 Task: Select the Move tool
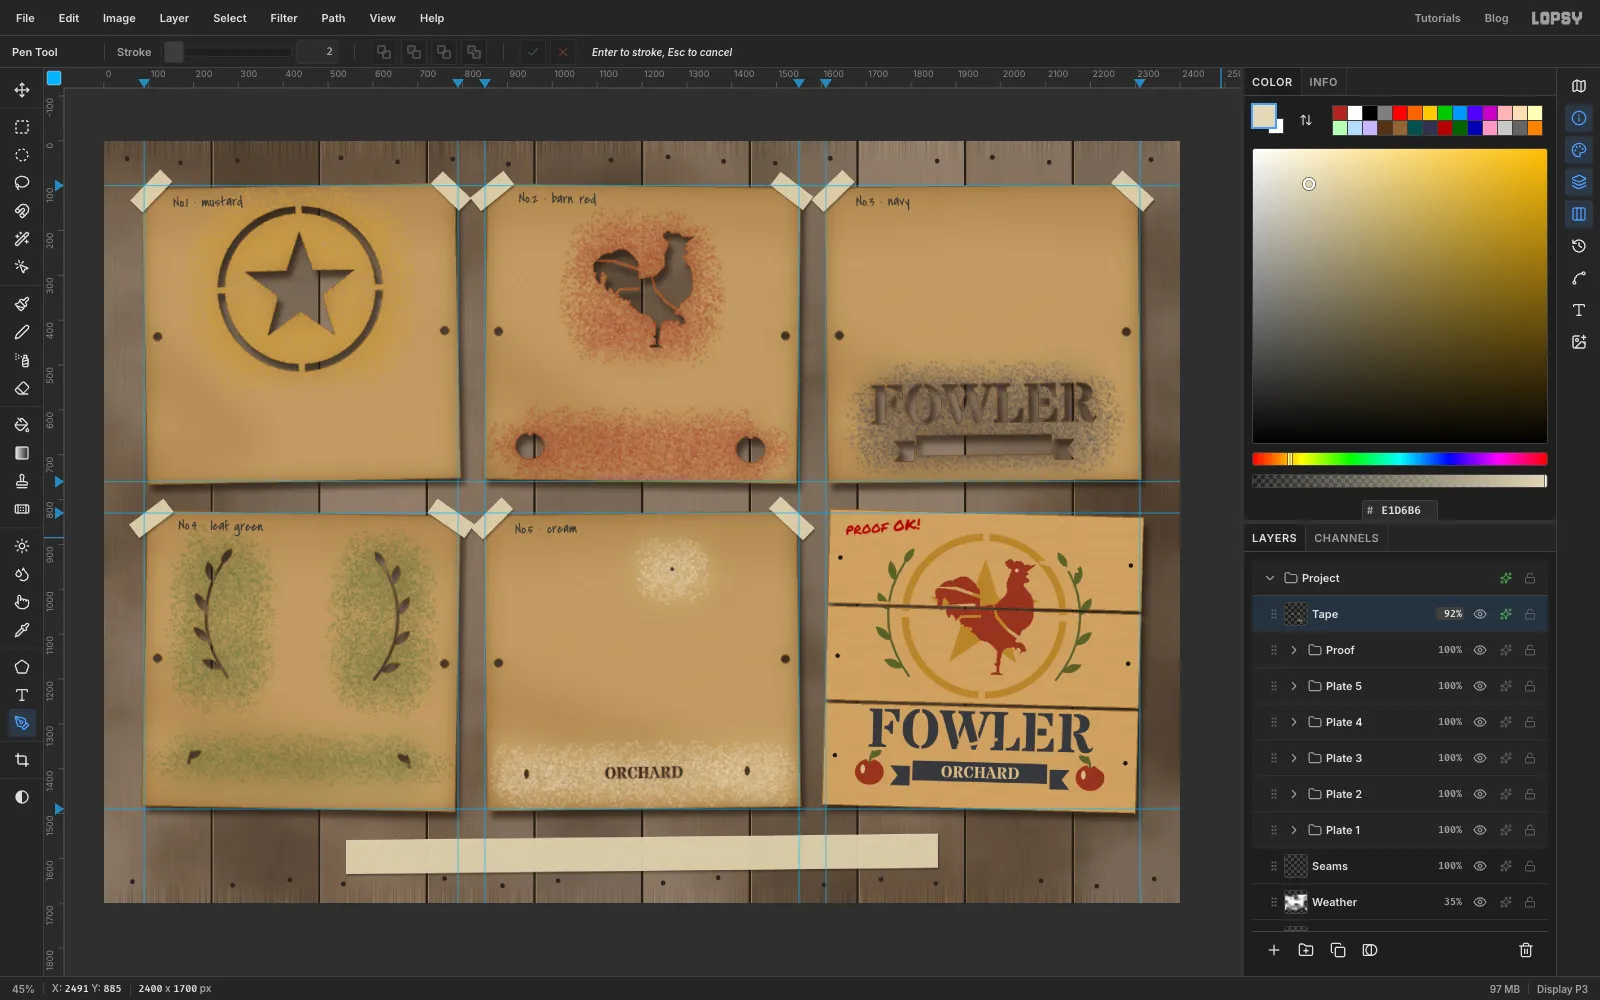click(21, 90)
